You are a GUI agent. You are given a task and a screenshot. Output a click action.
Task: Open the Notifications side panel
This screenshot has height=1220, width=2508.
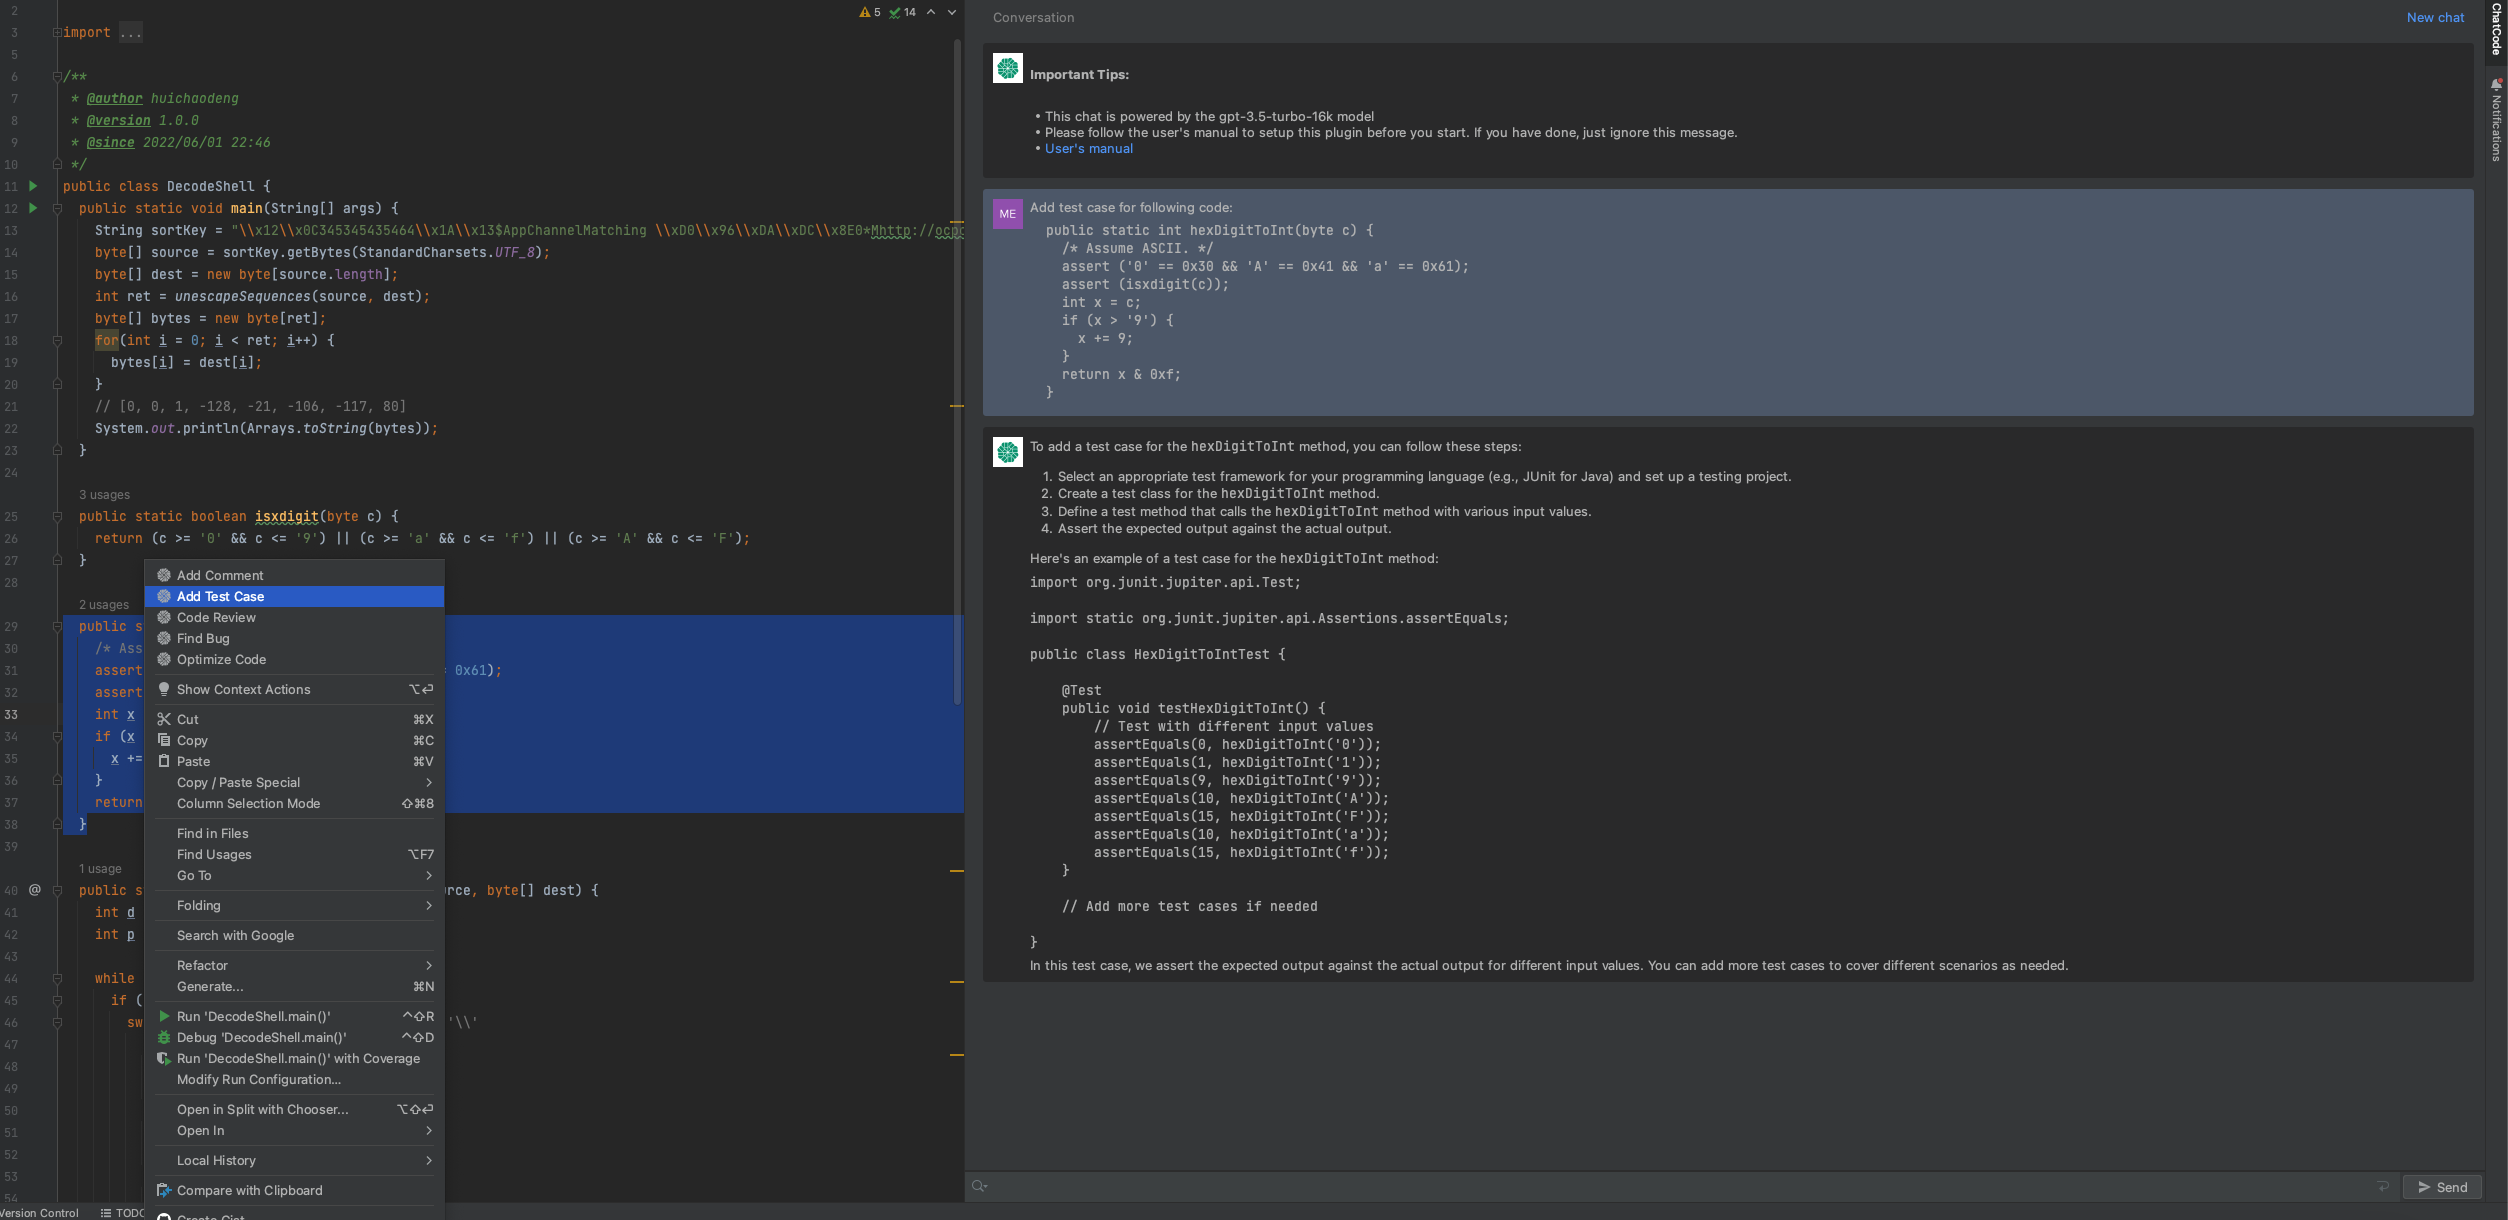coord(2496,122)
